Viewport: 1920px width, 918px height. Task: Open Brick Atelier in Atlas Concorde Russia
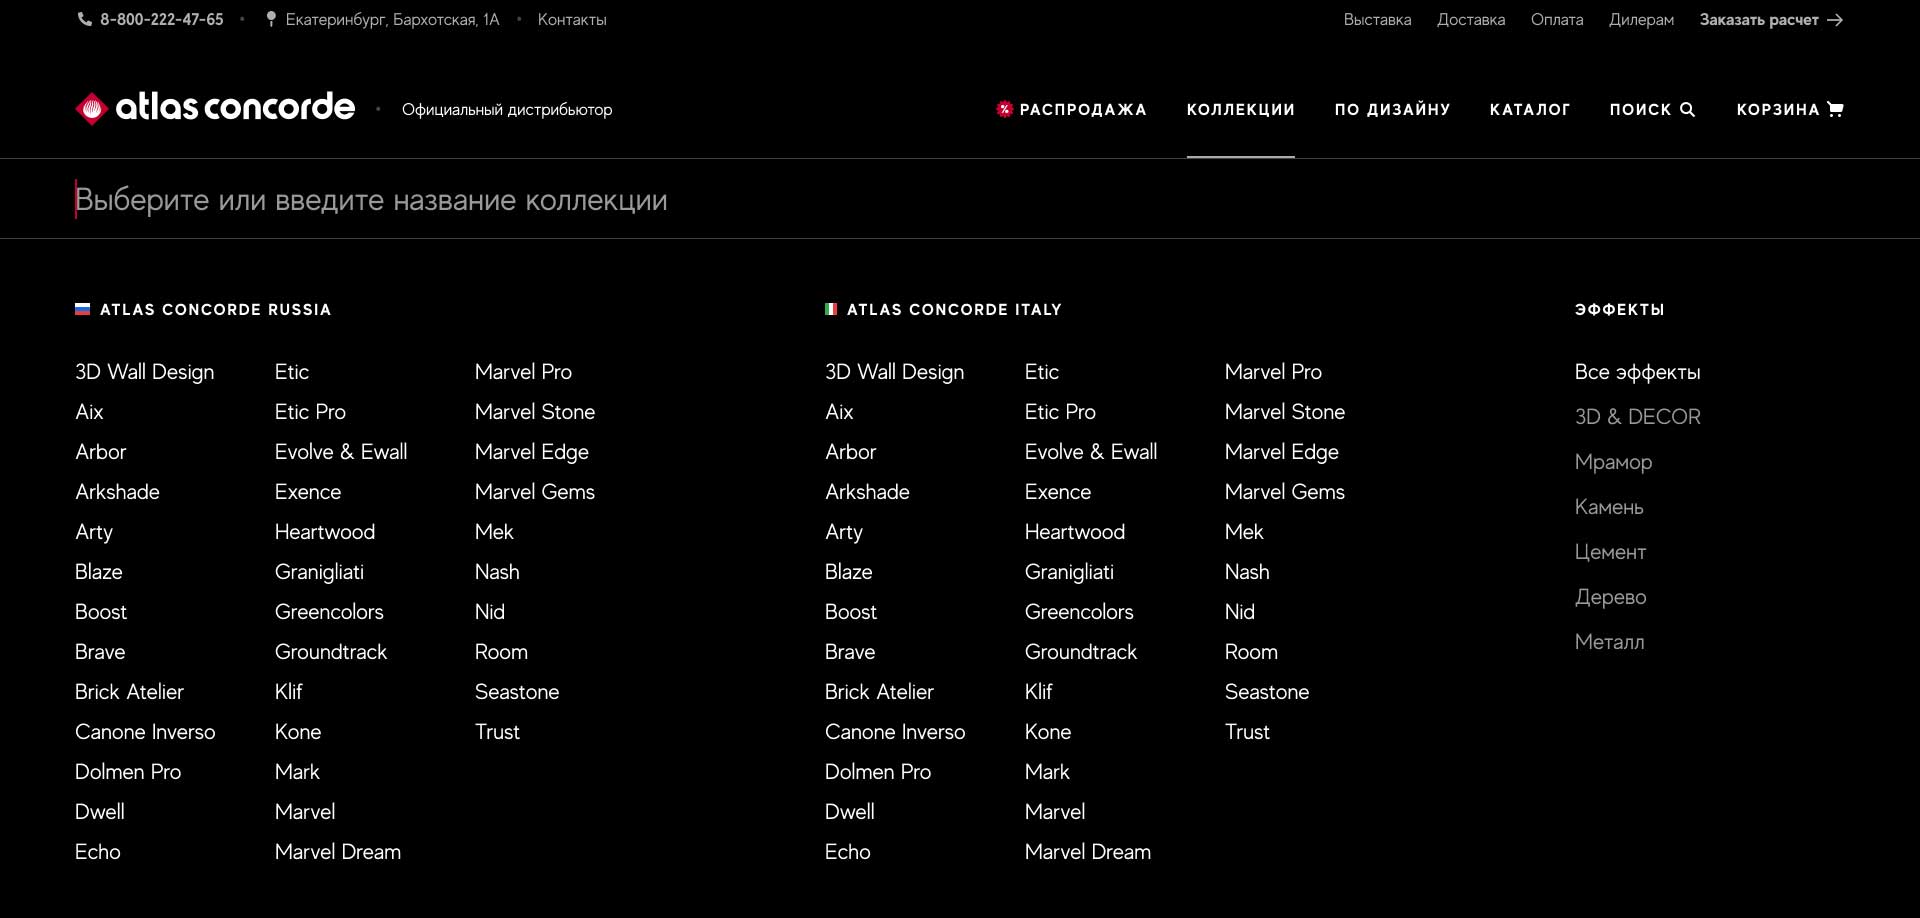pos(129,692)
